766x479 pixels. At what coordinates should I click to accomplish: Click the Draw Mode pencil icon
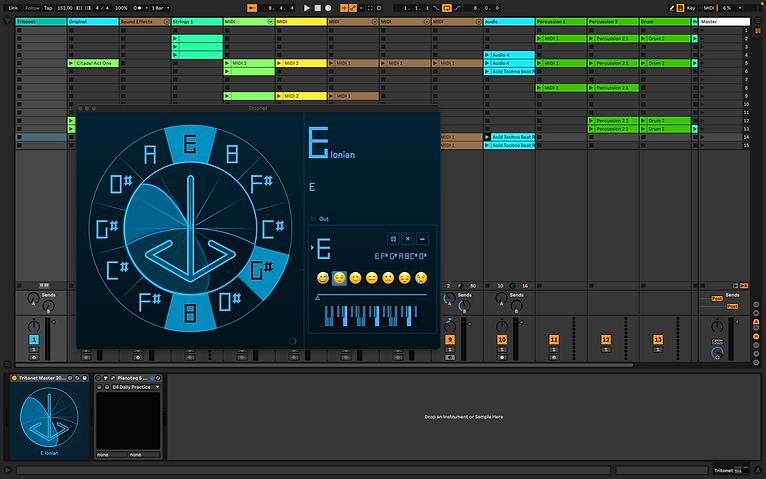[672, 8]
